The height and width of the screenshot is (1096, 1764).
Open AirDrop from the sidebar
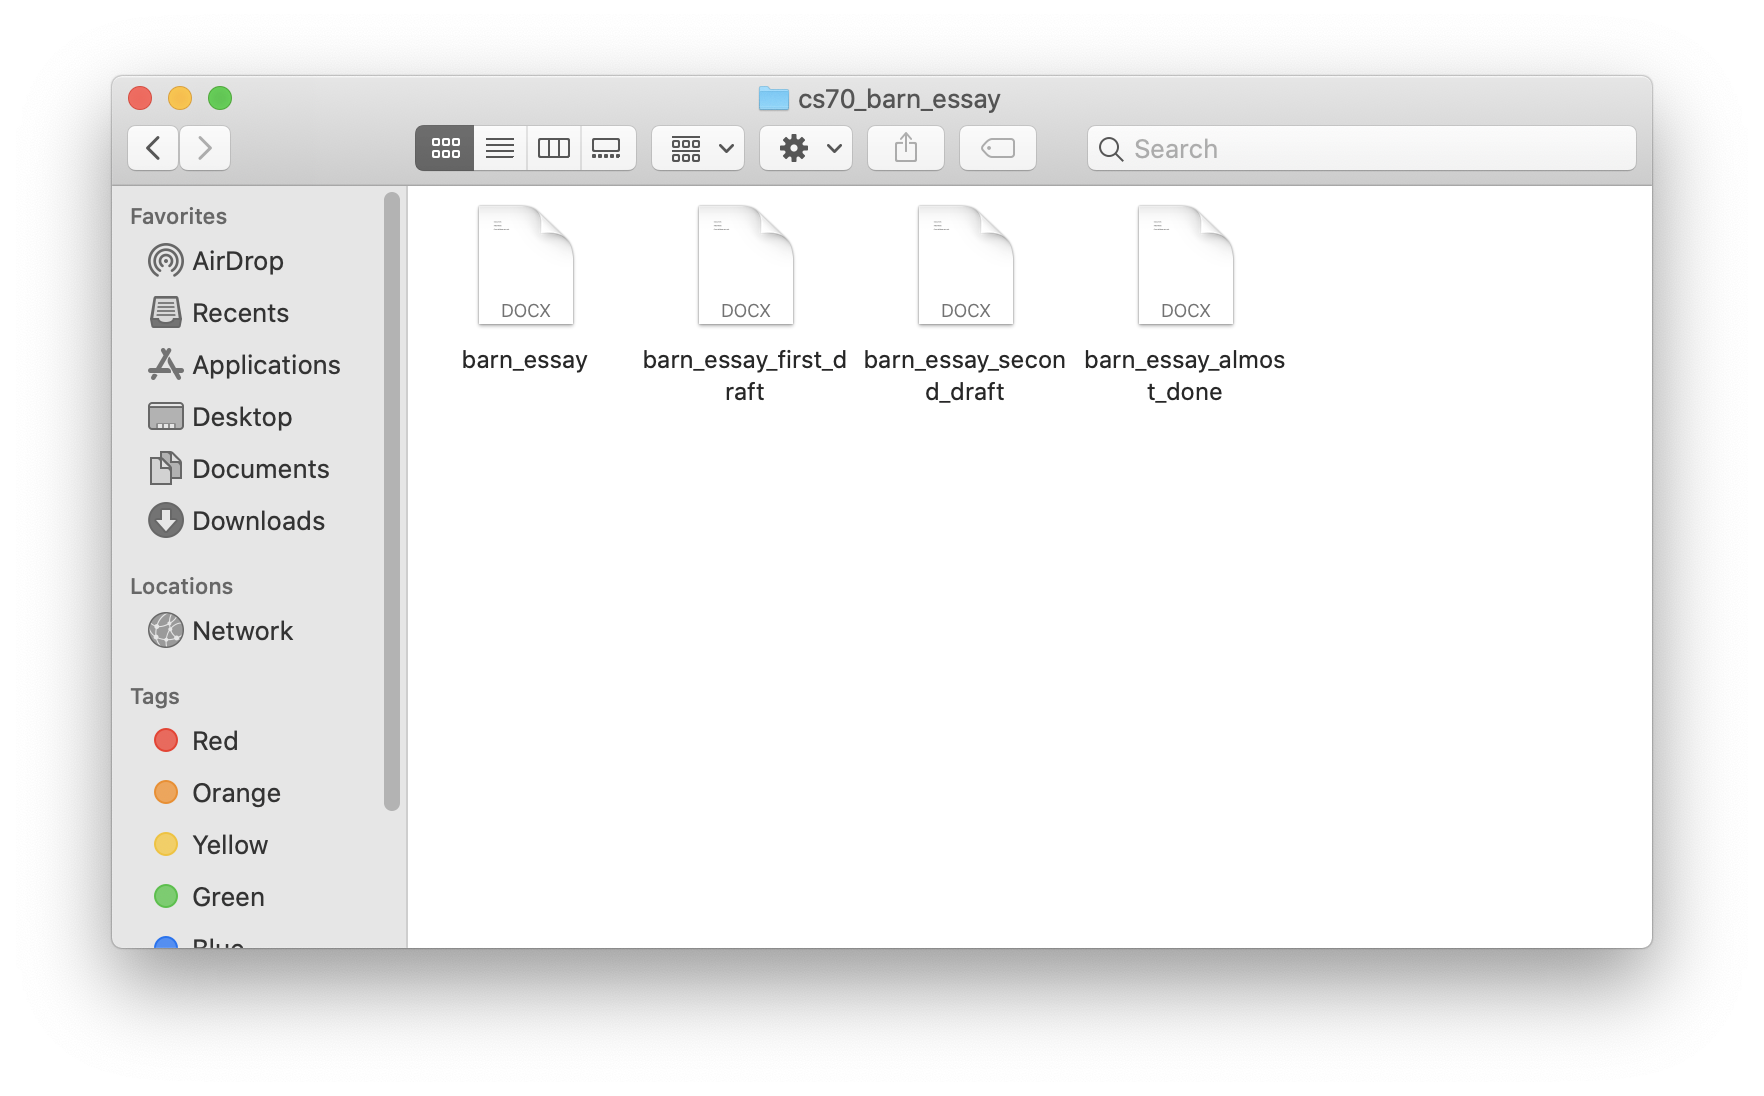click(237, 261)
